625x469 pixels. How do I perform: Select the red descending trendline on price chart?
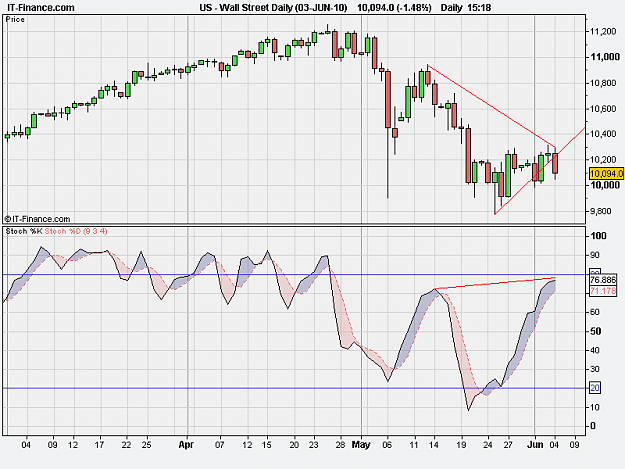click(x=491, y=106)
